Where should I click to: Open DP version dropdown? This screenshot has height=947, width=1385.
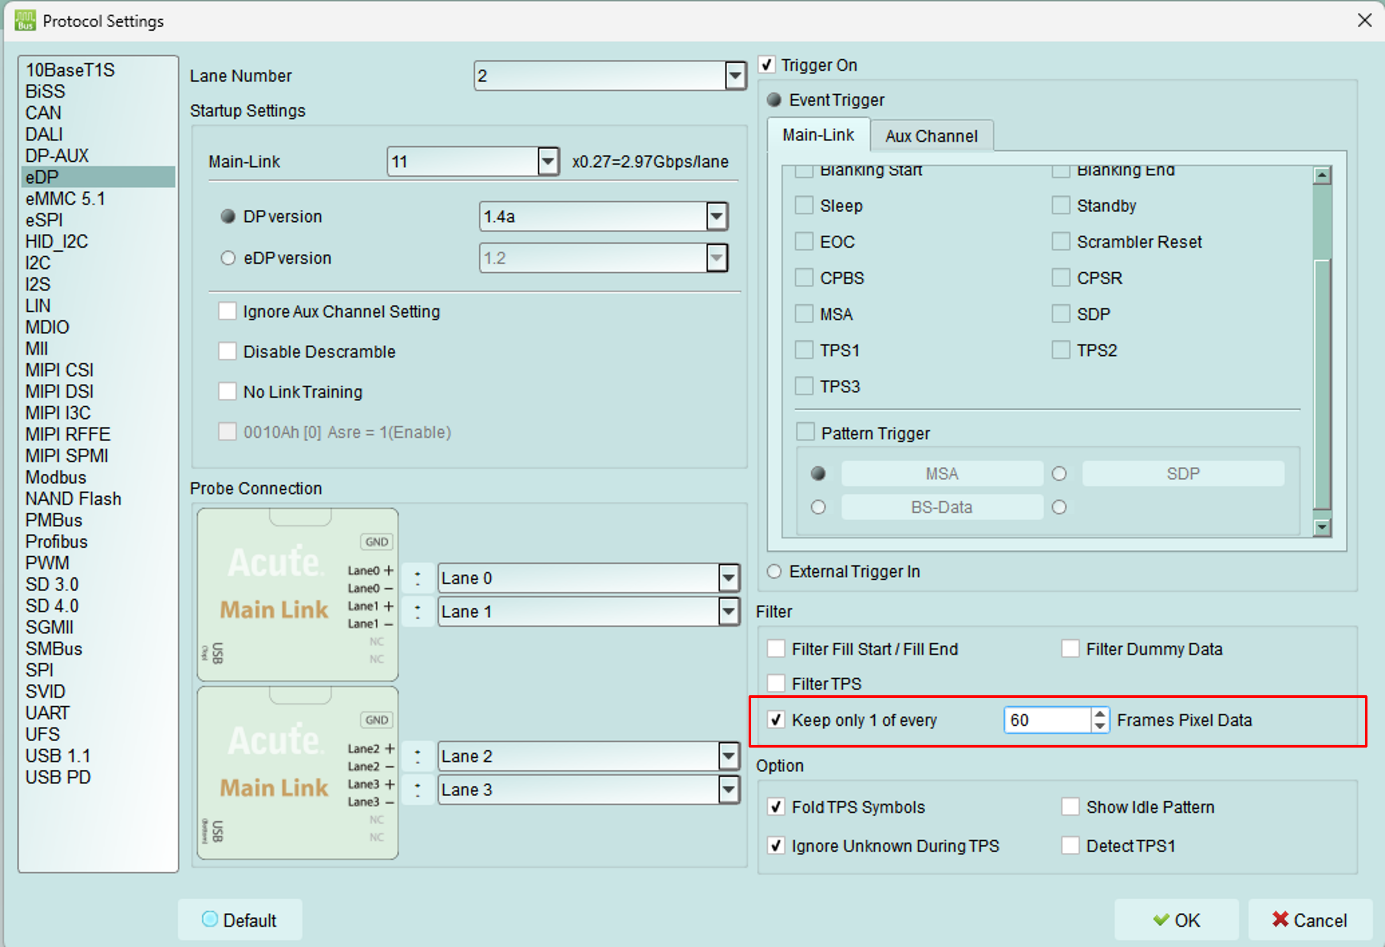[x=717, y=216]
